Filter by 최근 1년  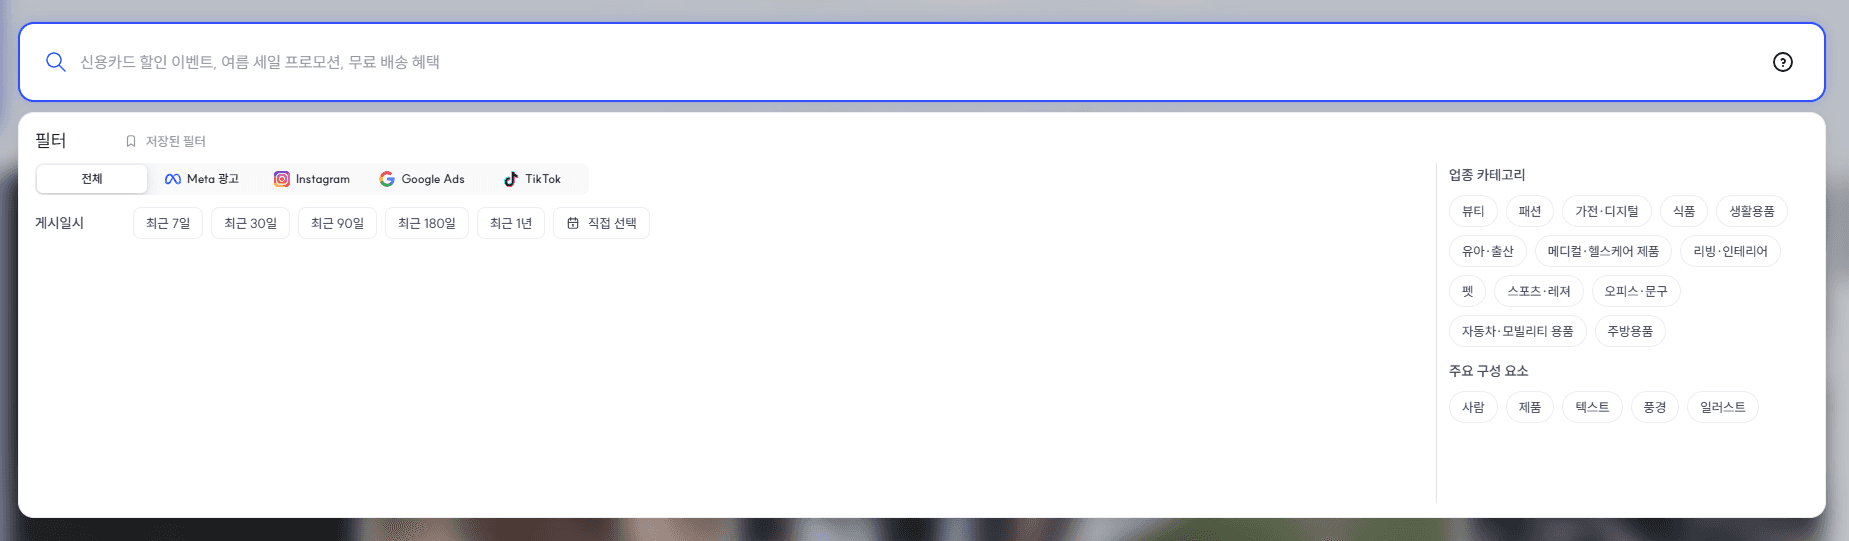click(511, 223)
